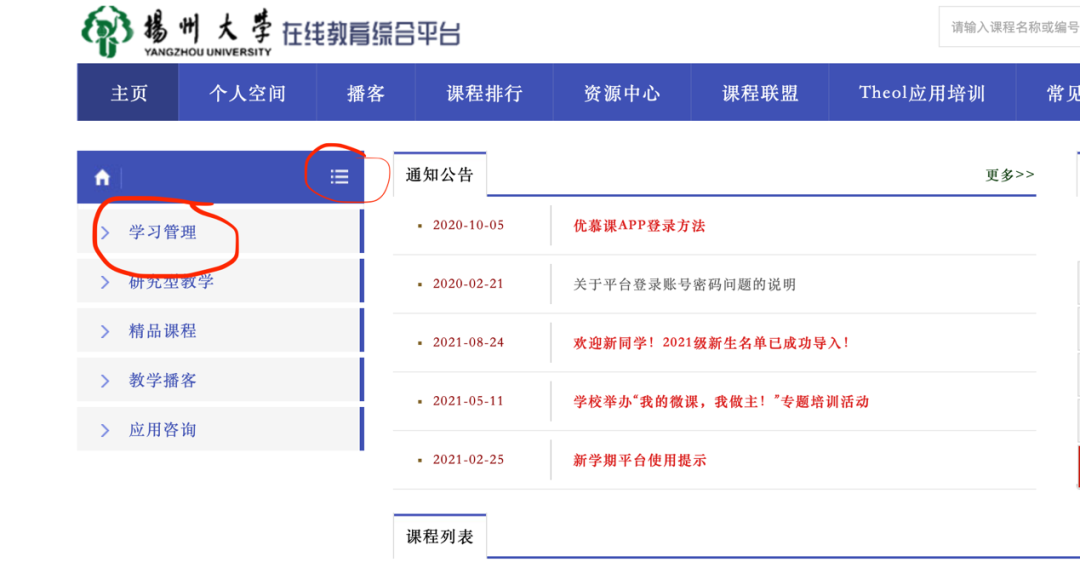1080x568 pixels.
Task: Select 教学播客 in the sidebar
Action: (x=163, y=381)
